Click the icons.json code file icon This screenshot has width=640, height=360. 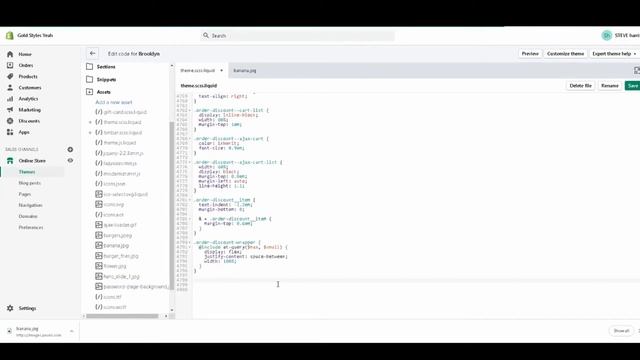99,184
